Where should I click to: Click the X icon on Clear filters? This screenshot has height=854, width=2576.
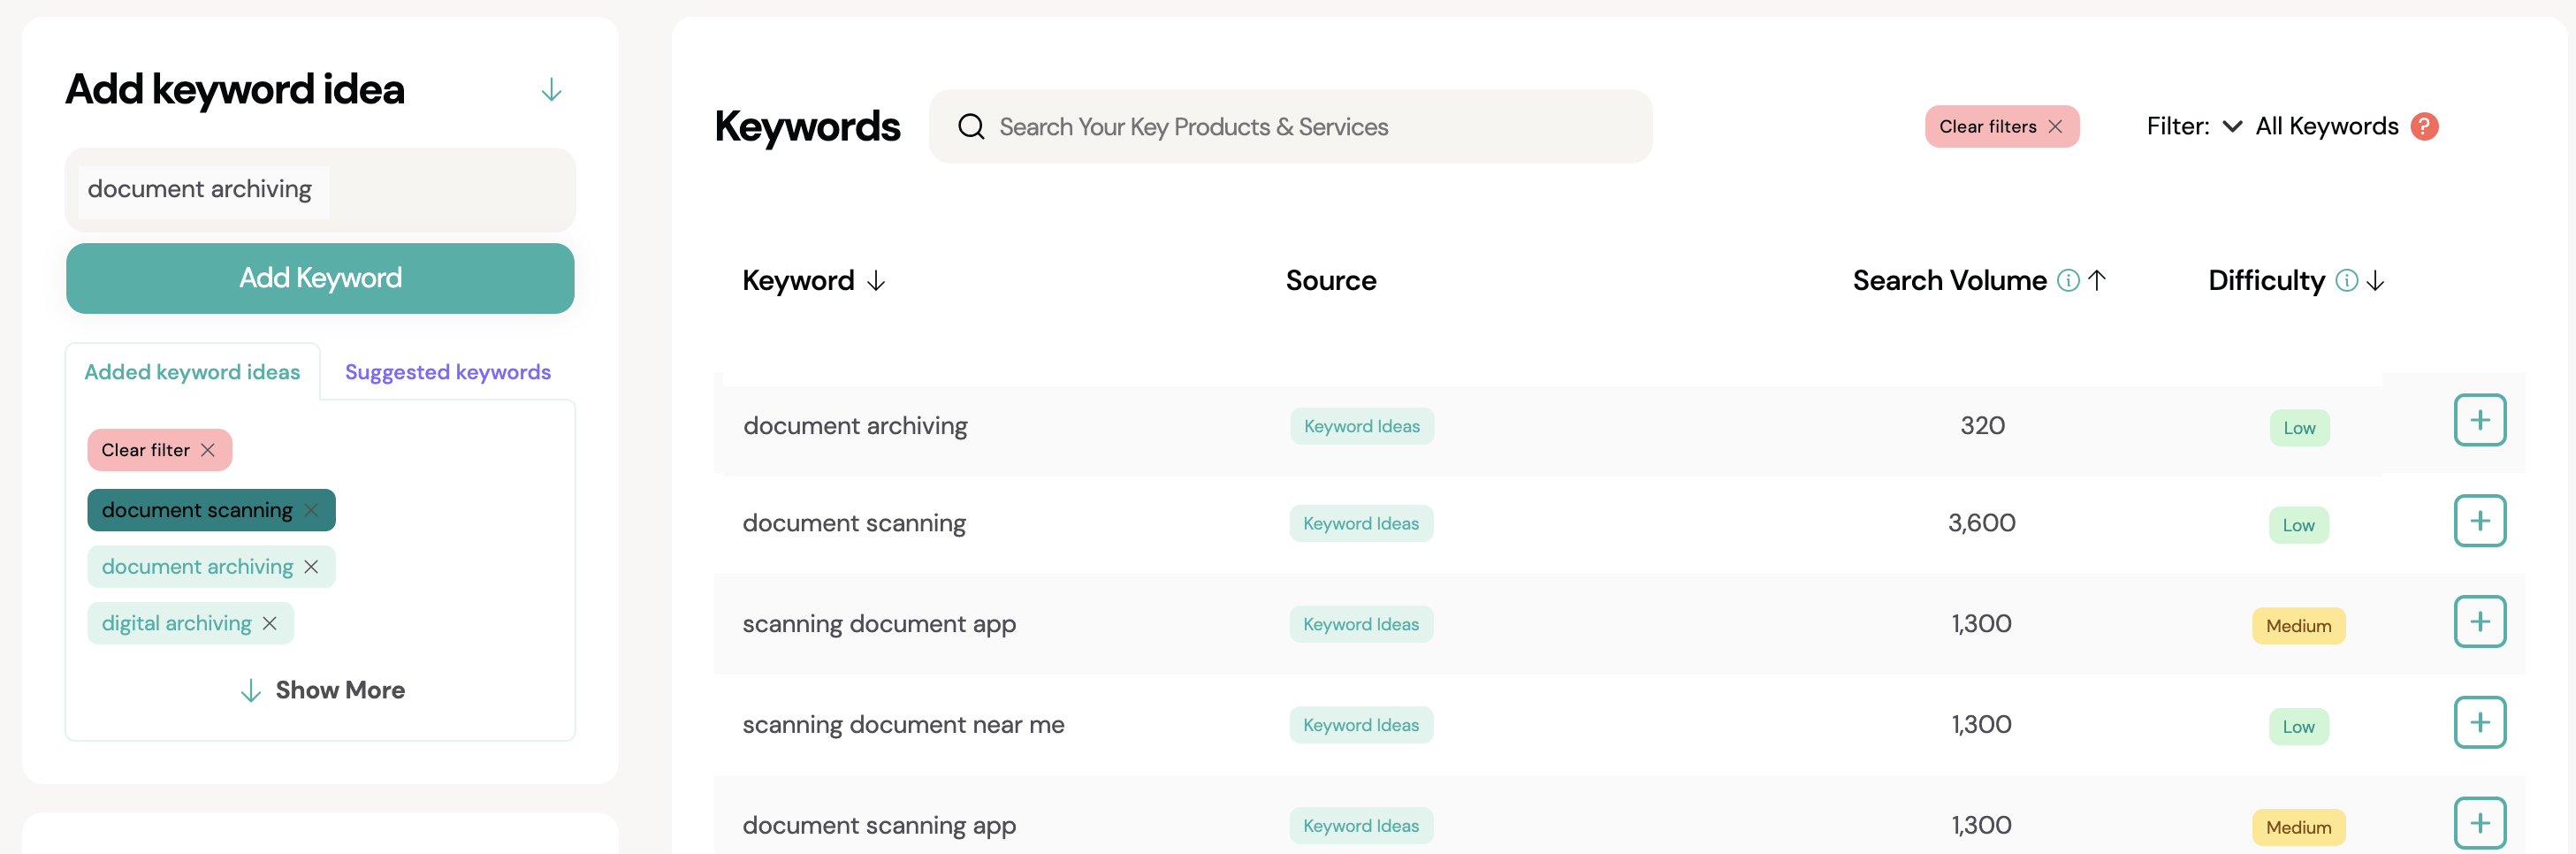(x=2055, y=127)
